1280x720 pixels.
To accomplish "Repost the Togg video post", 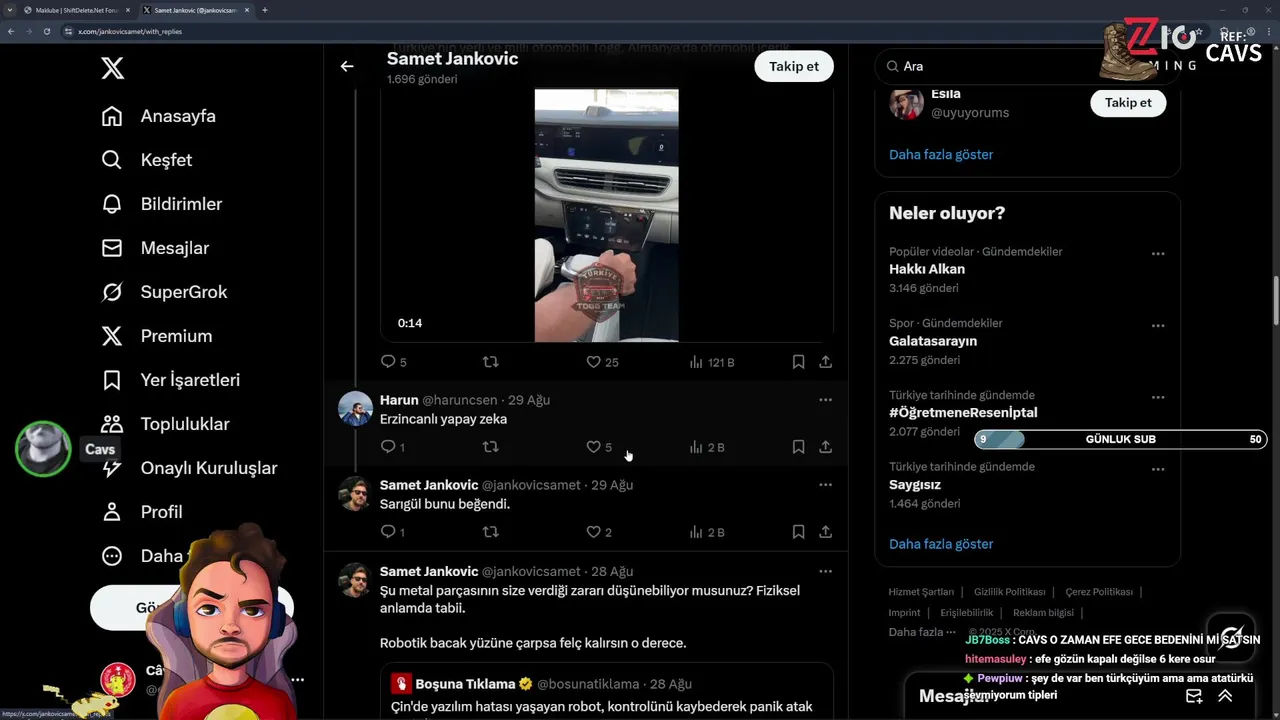I will click(x=490, y=362).
